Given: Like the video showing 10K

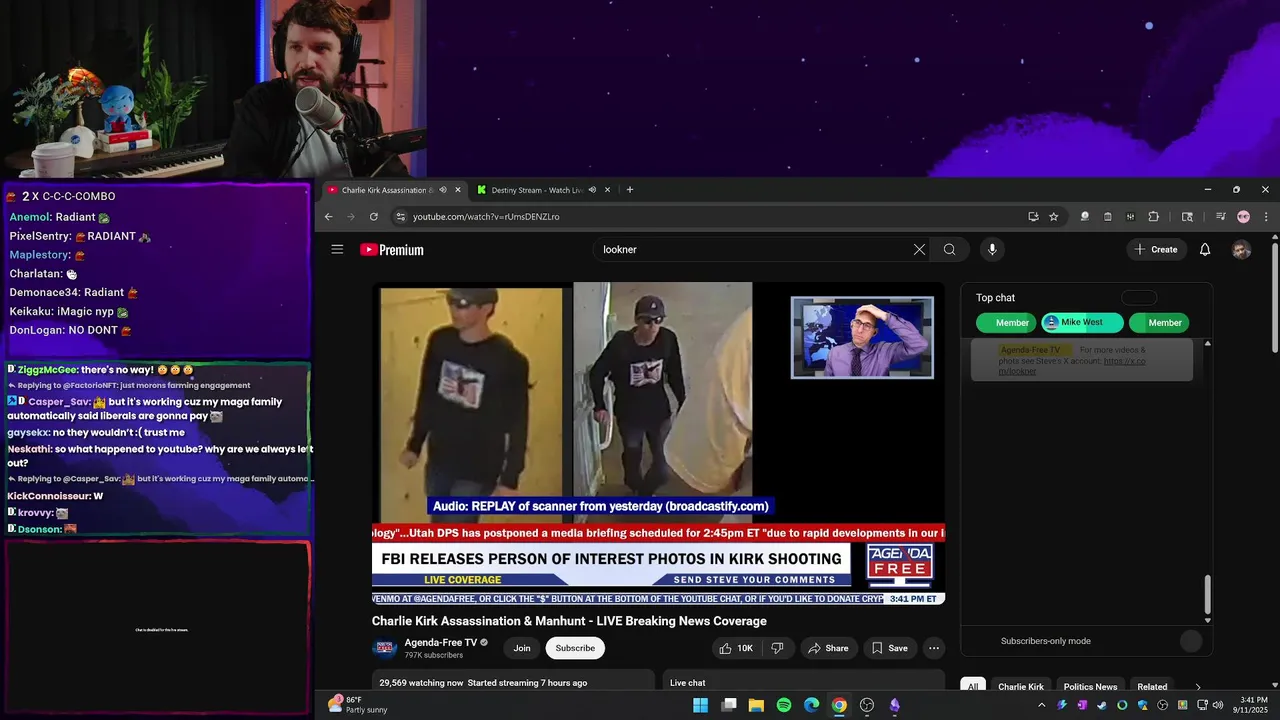Looking at the screenshot, I should click(x=736, y=648).
